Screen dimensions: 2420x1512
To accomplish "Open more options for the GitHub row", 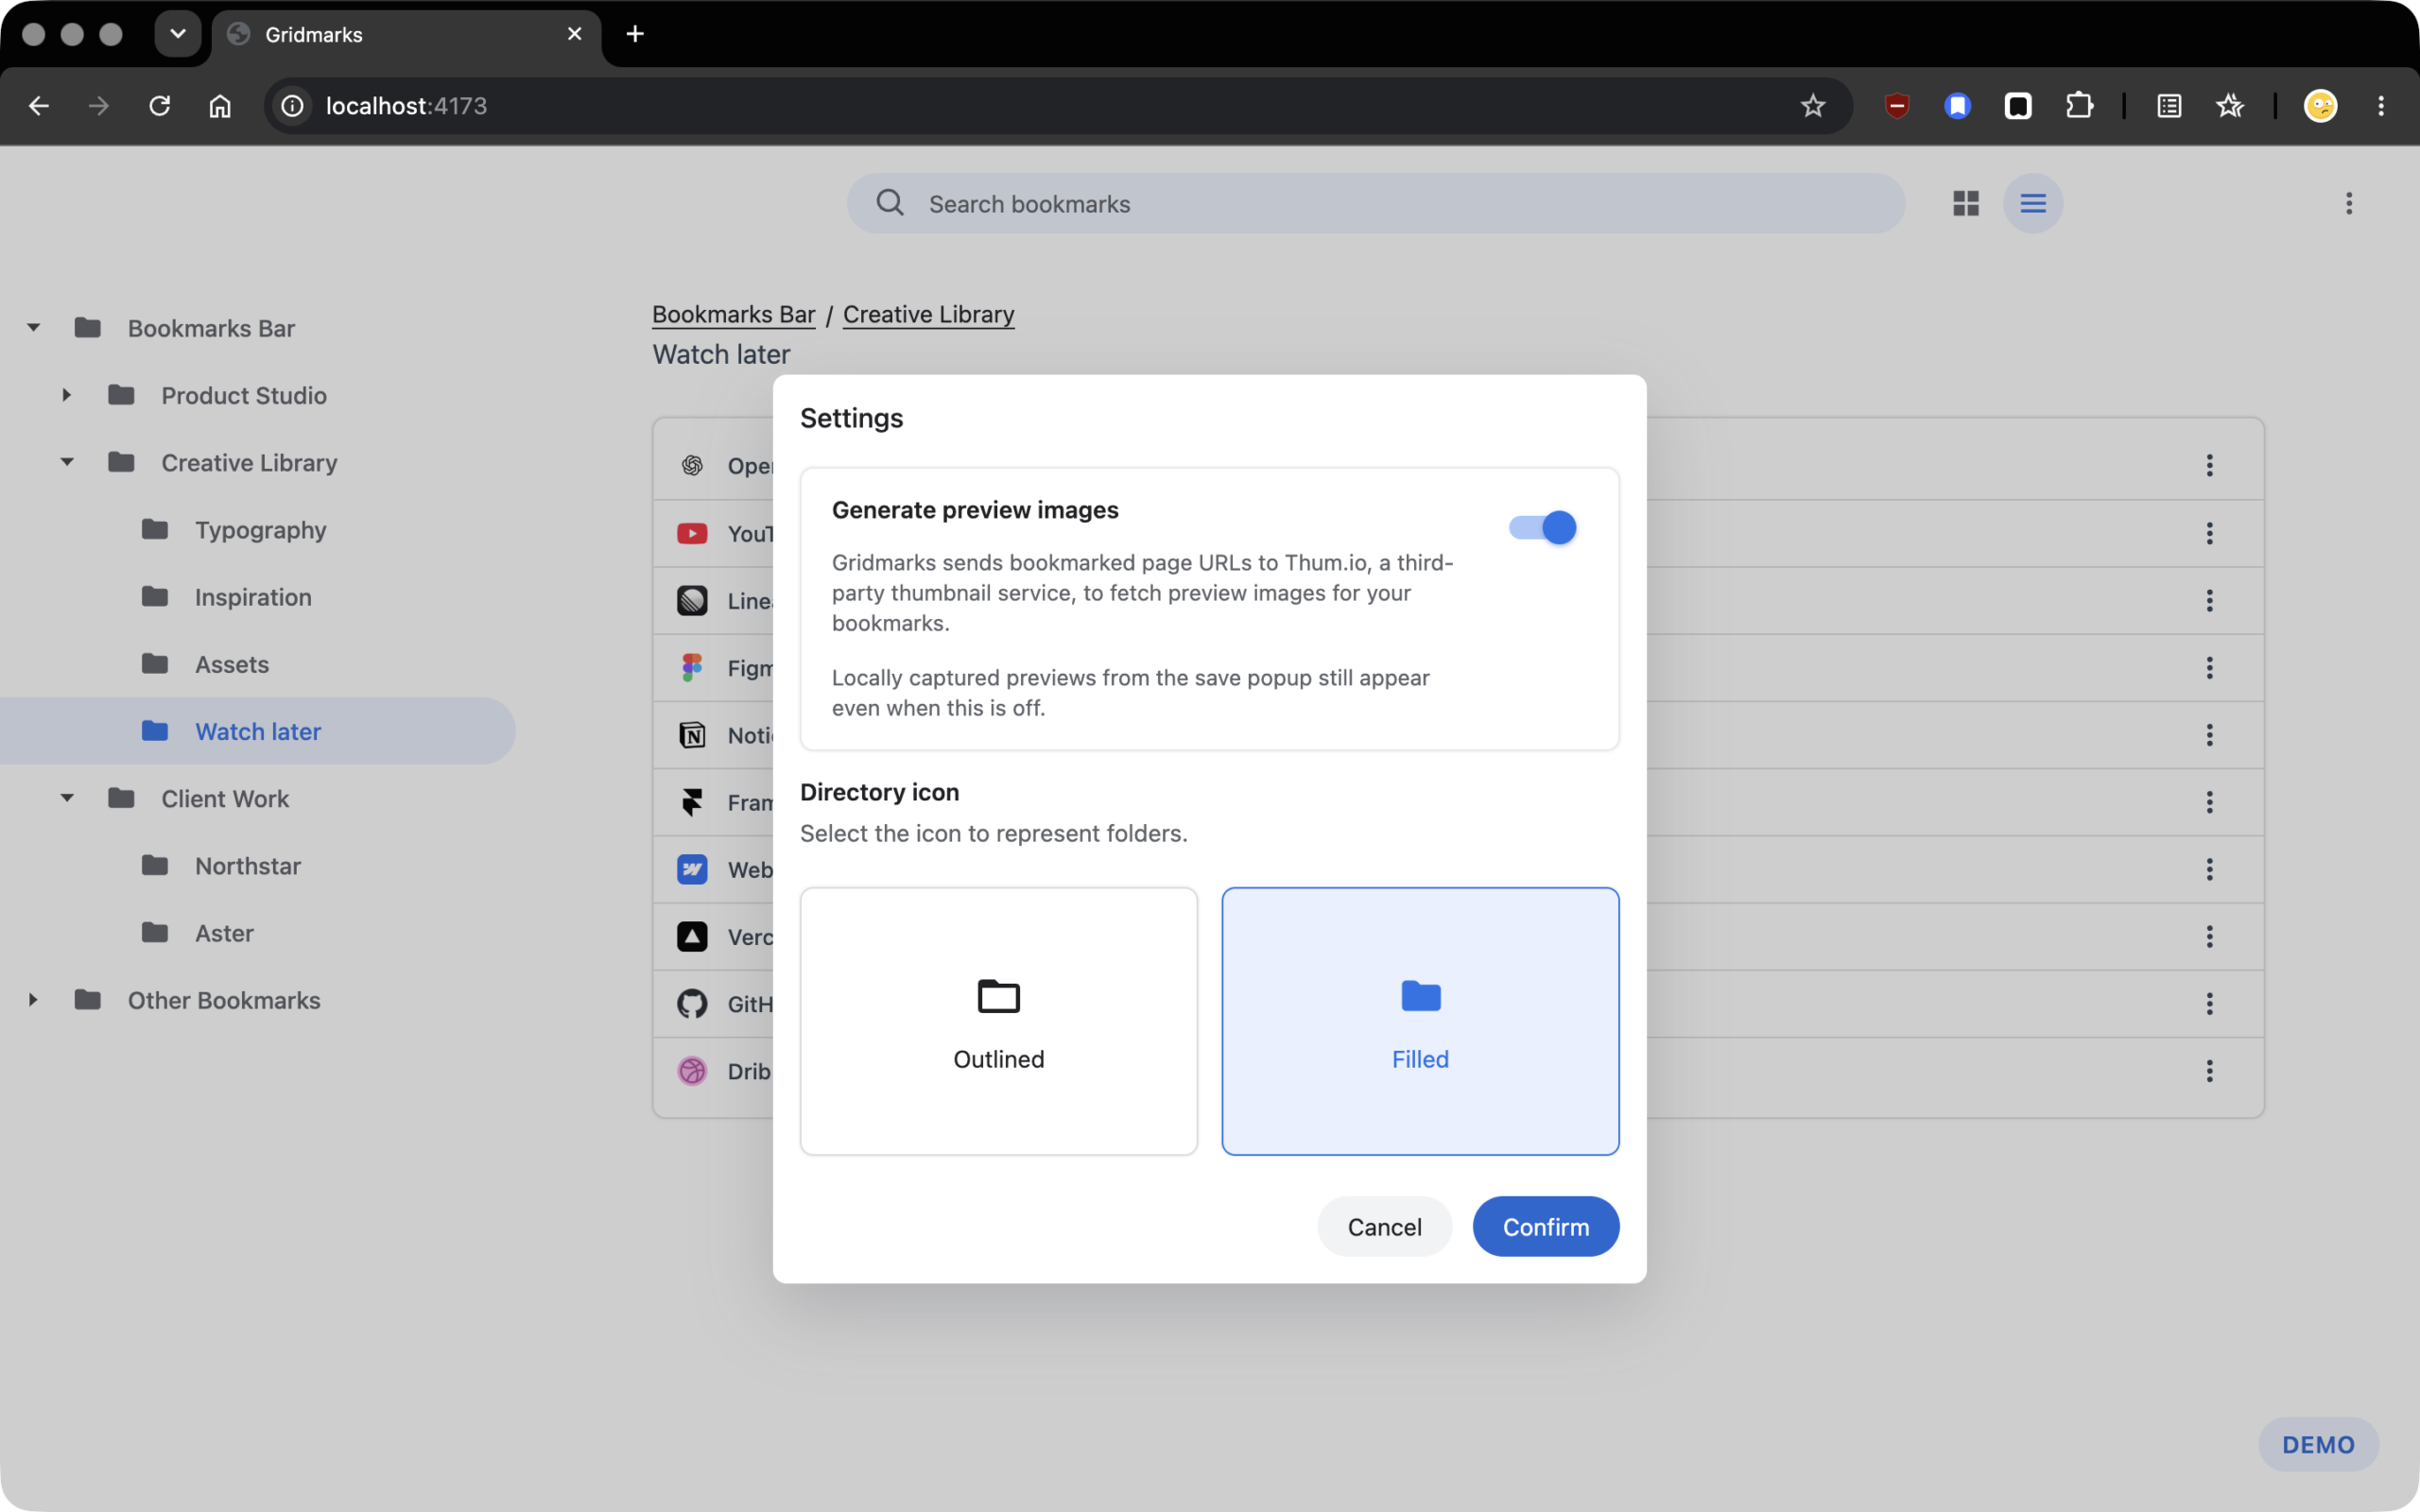I will [x=2210, y=1004].
